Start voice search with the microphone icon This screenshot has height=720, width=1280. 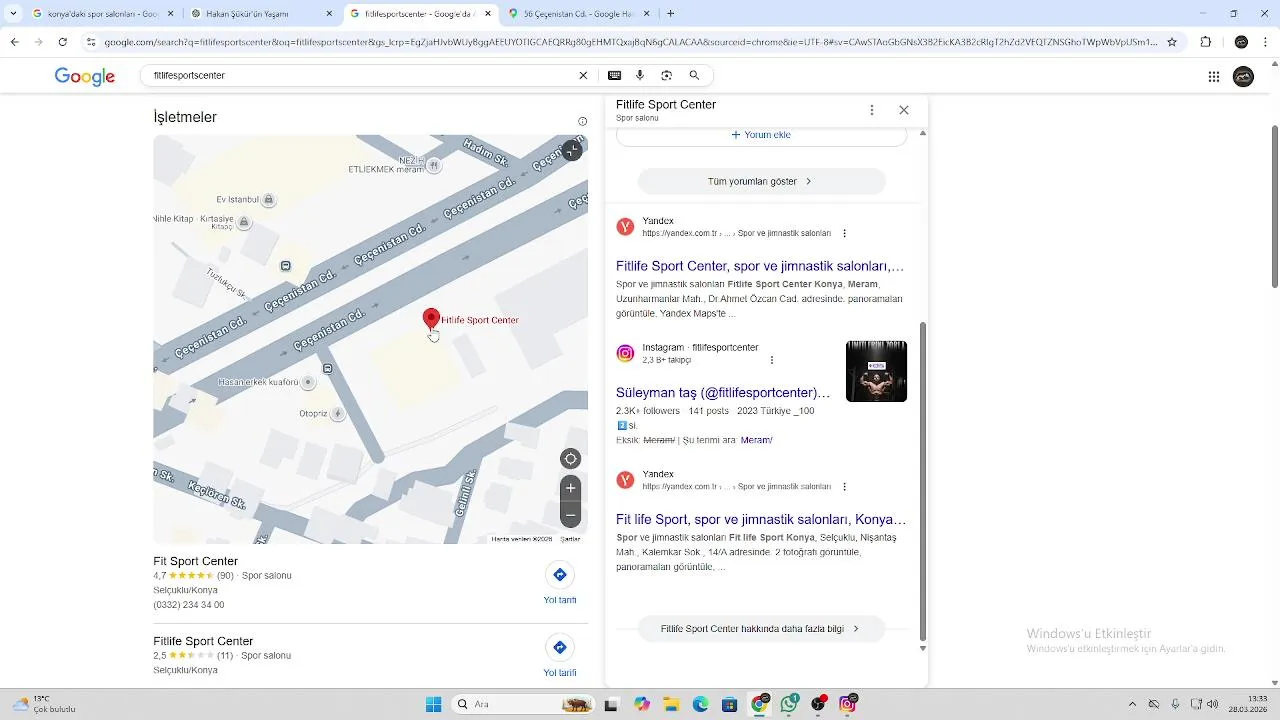tap(640, 75)
